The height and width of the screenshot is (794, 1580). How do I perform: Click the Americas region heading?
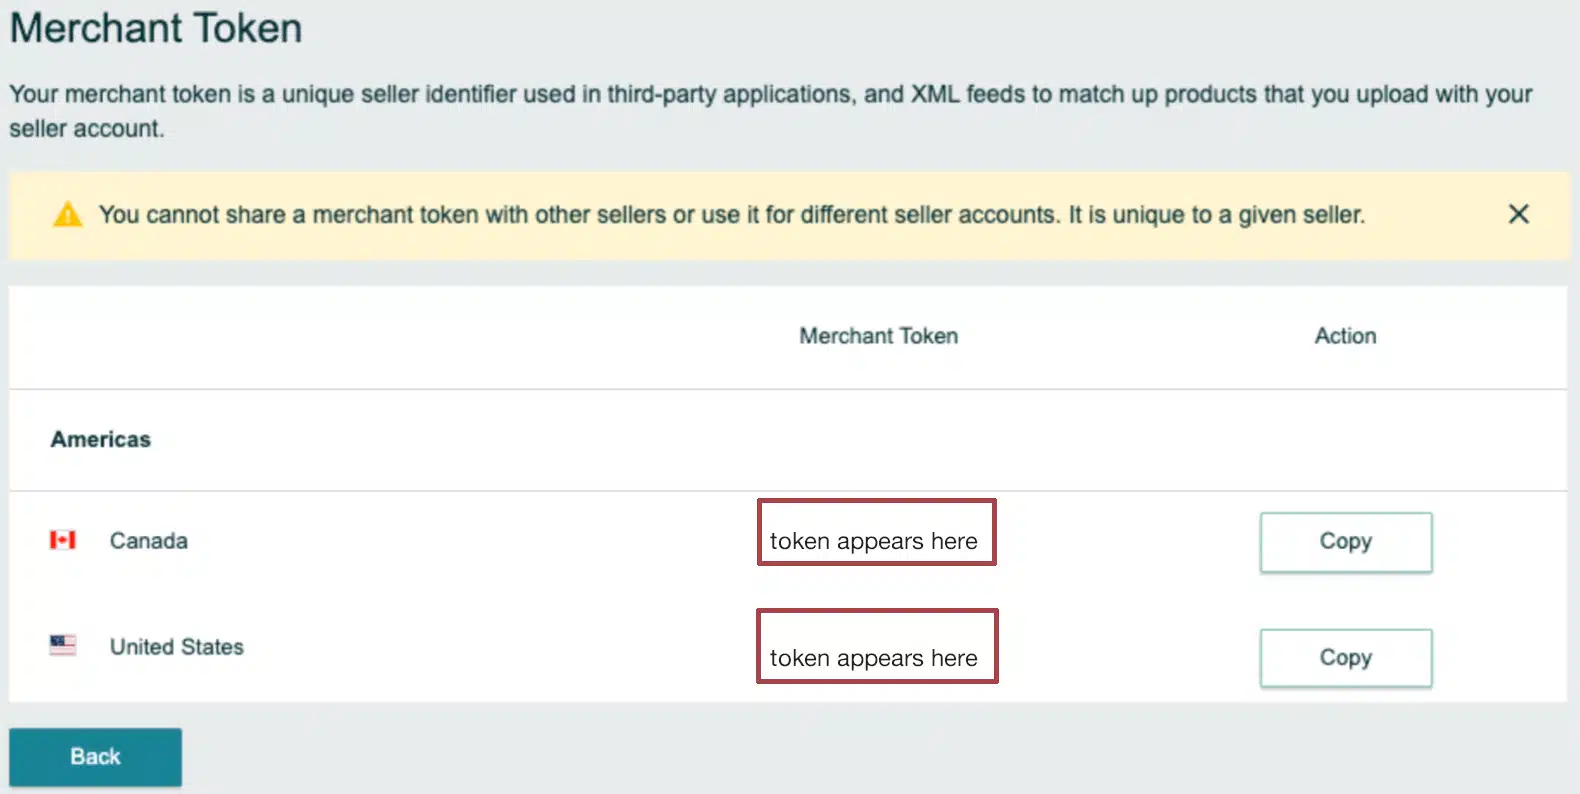coord(101,439)
